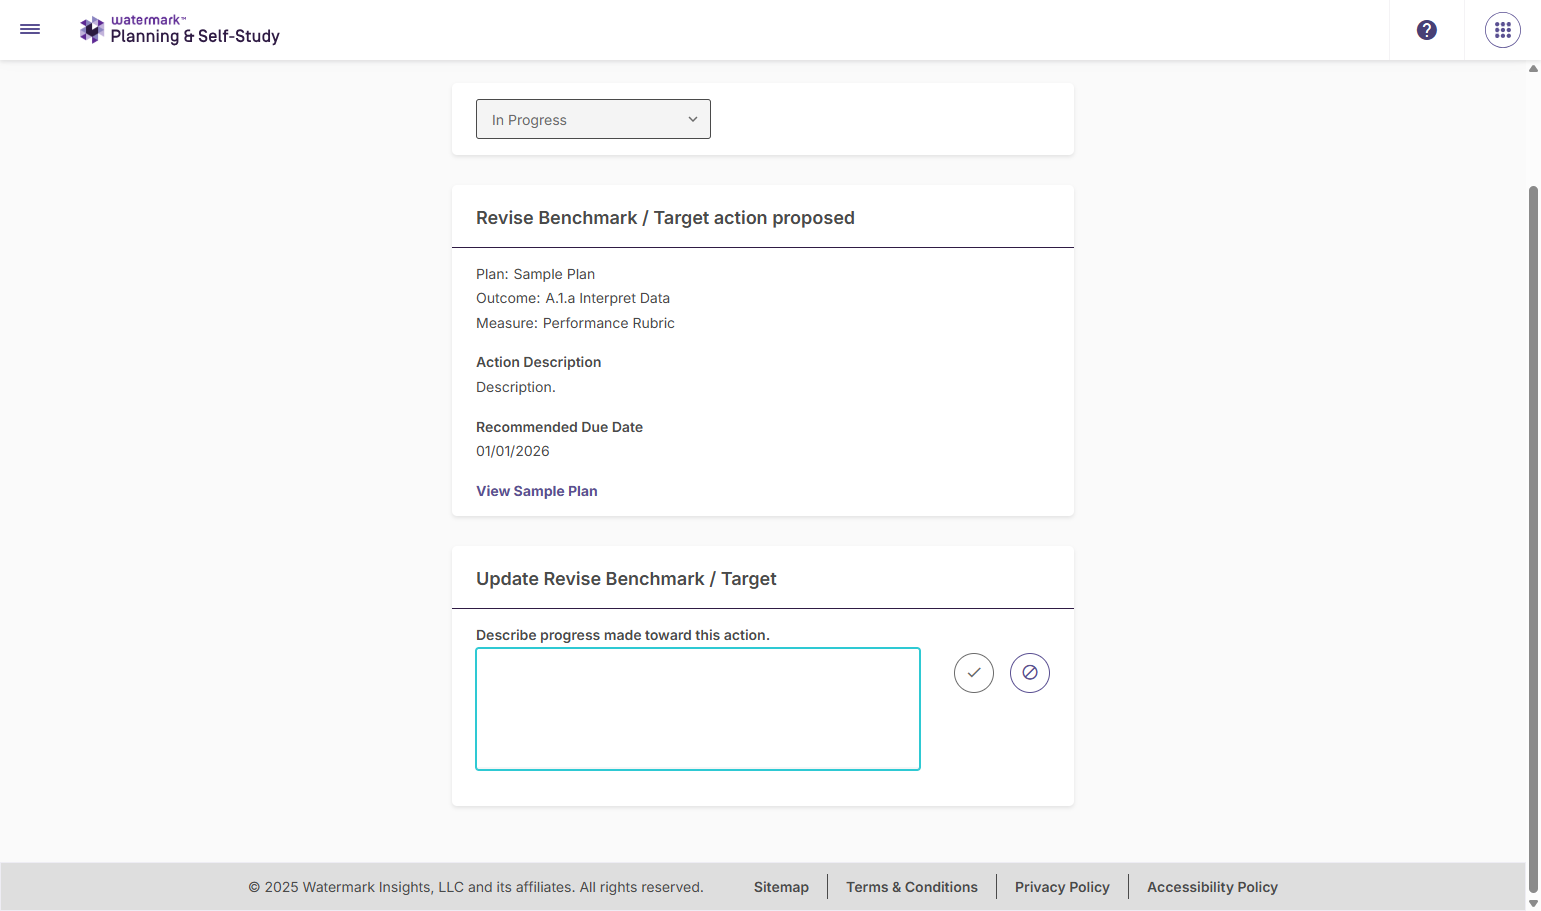Select the 'Update Revise Benchmark / Target' heading

[626, 579]
